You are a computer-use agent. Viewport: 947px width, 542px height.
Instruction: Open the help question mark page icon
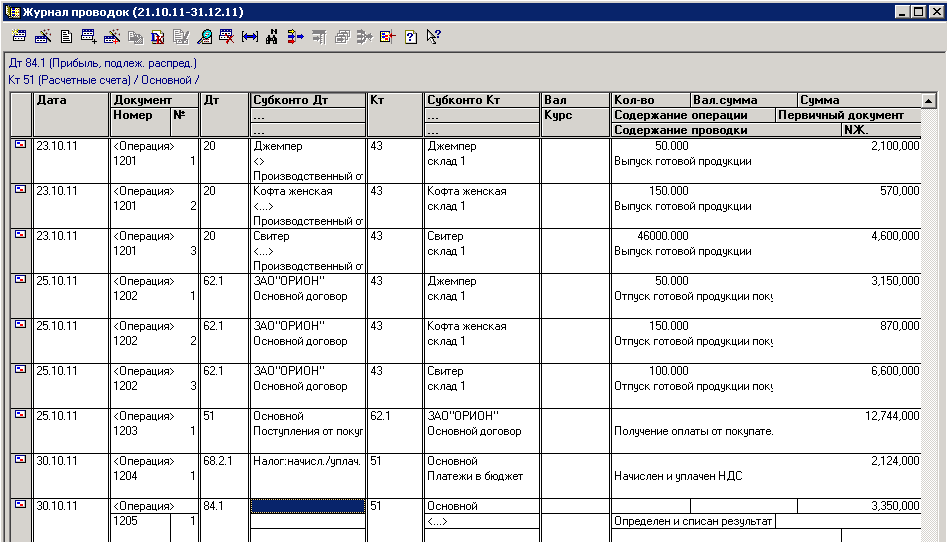(411, 37)
